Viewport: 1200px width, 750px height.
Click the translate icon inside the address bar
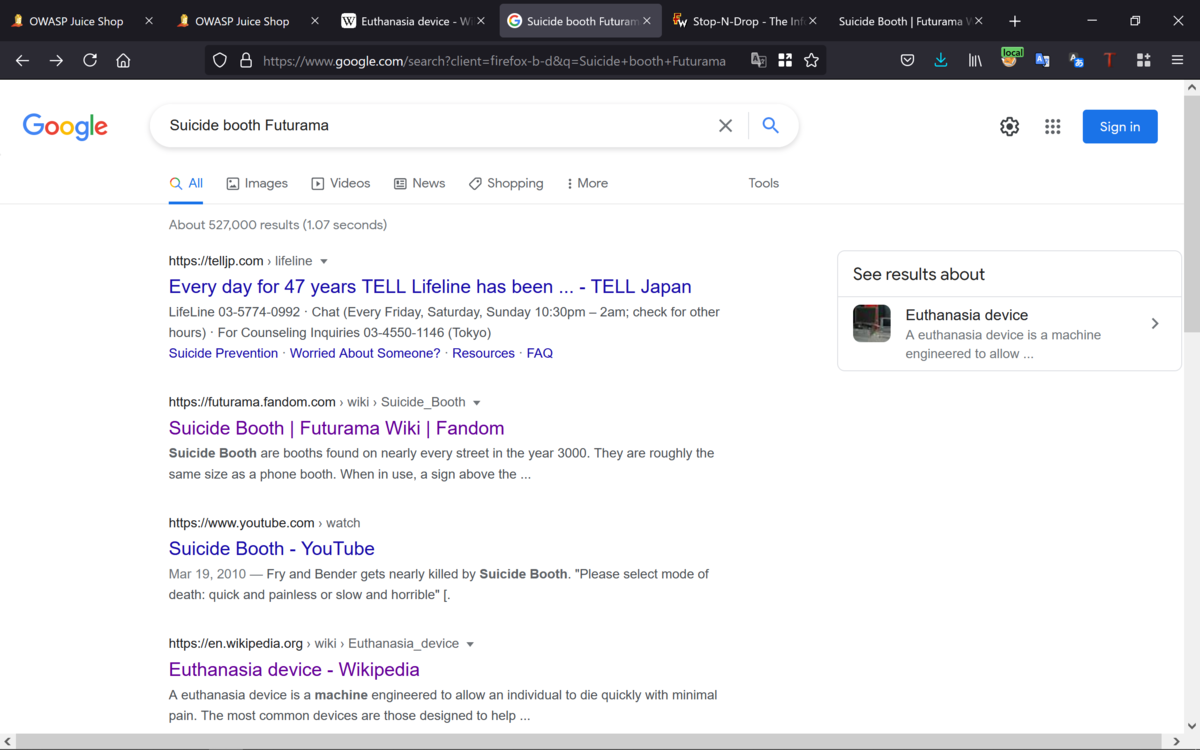pyautogui.click(x=759, y=61)
